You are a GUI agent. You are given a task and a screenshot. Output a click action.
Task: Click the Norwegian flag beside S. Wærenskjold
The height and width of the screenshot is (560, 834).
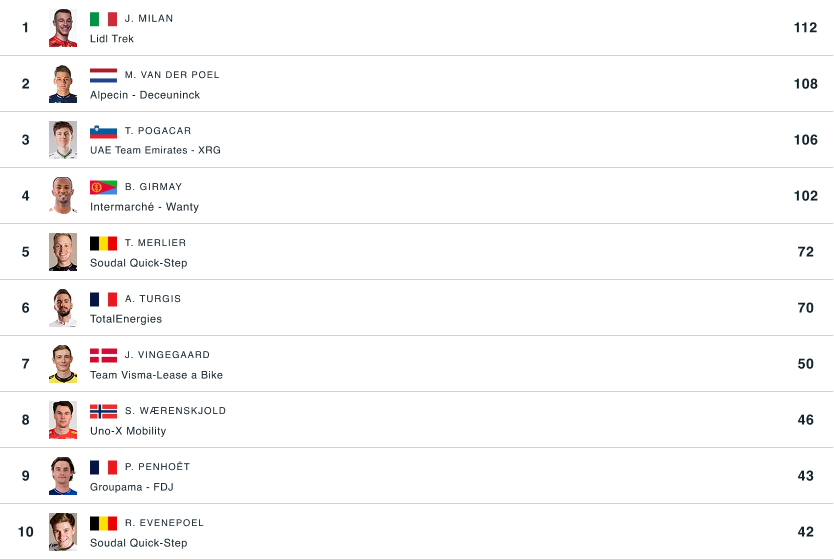(x=103, y=411)
